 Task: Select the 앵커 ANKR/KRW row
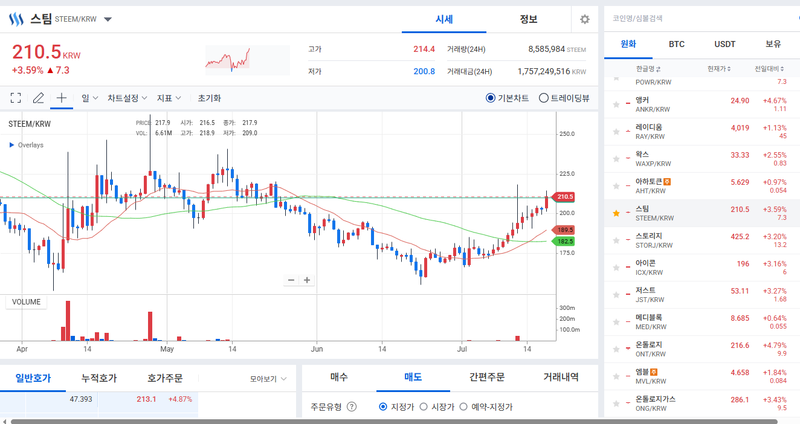(702, 105)
